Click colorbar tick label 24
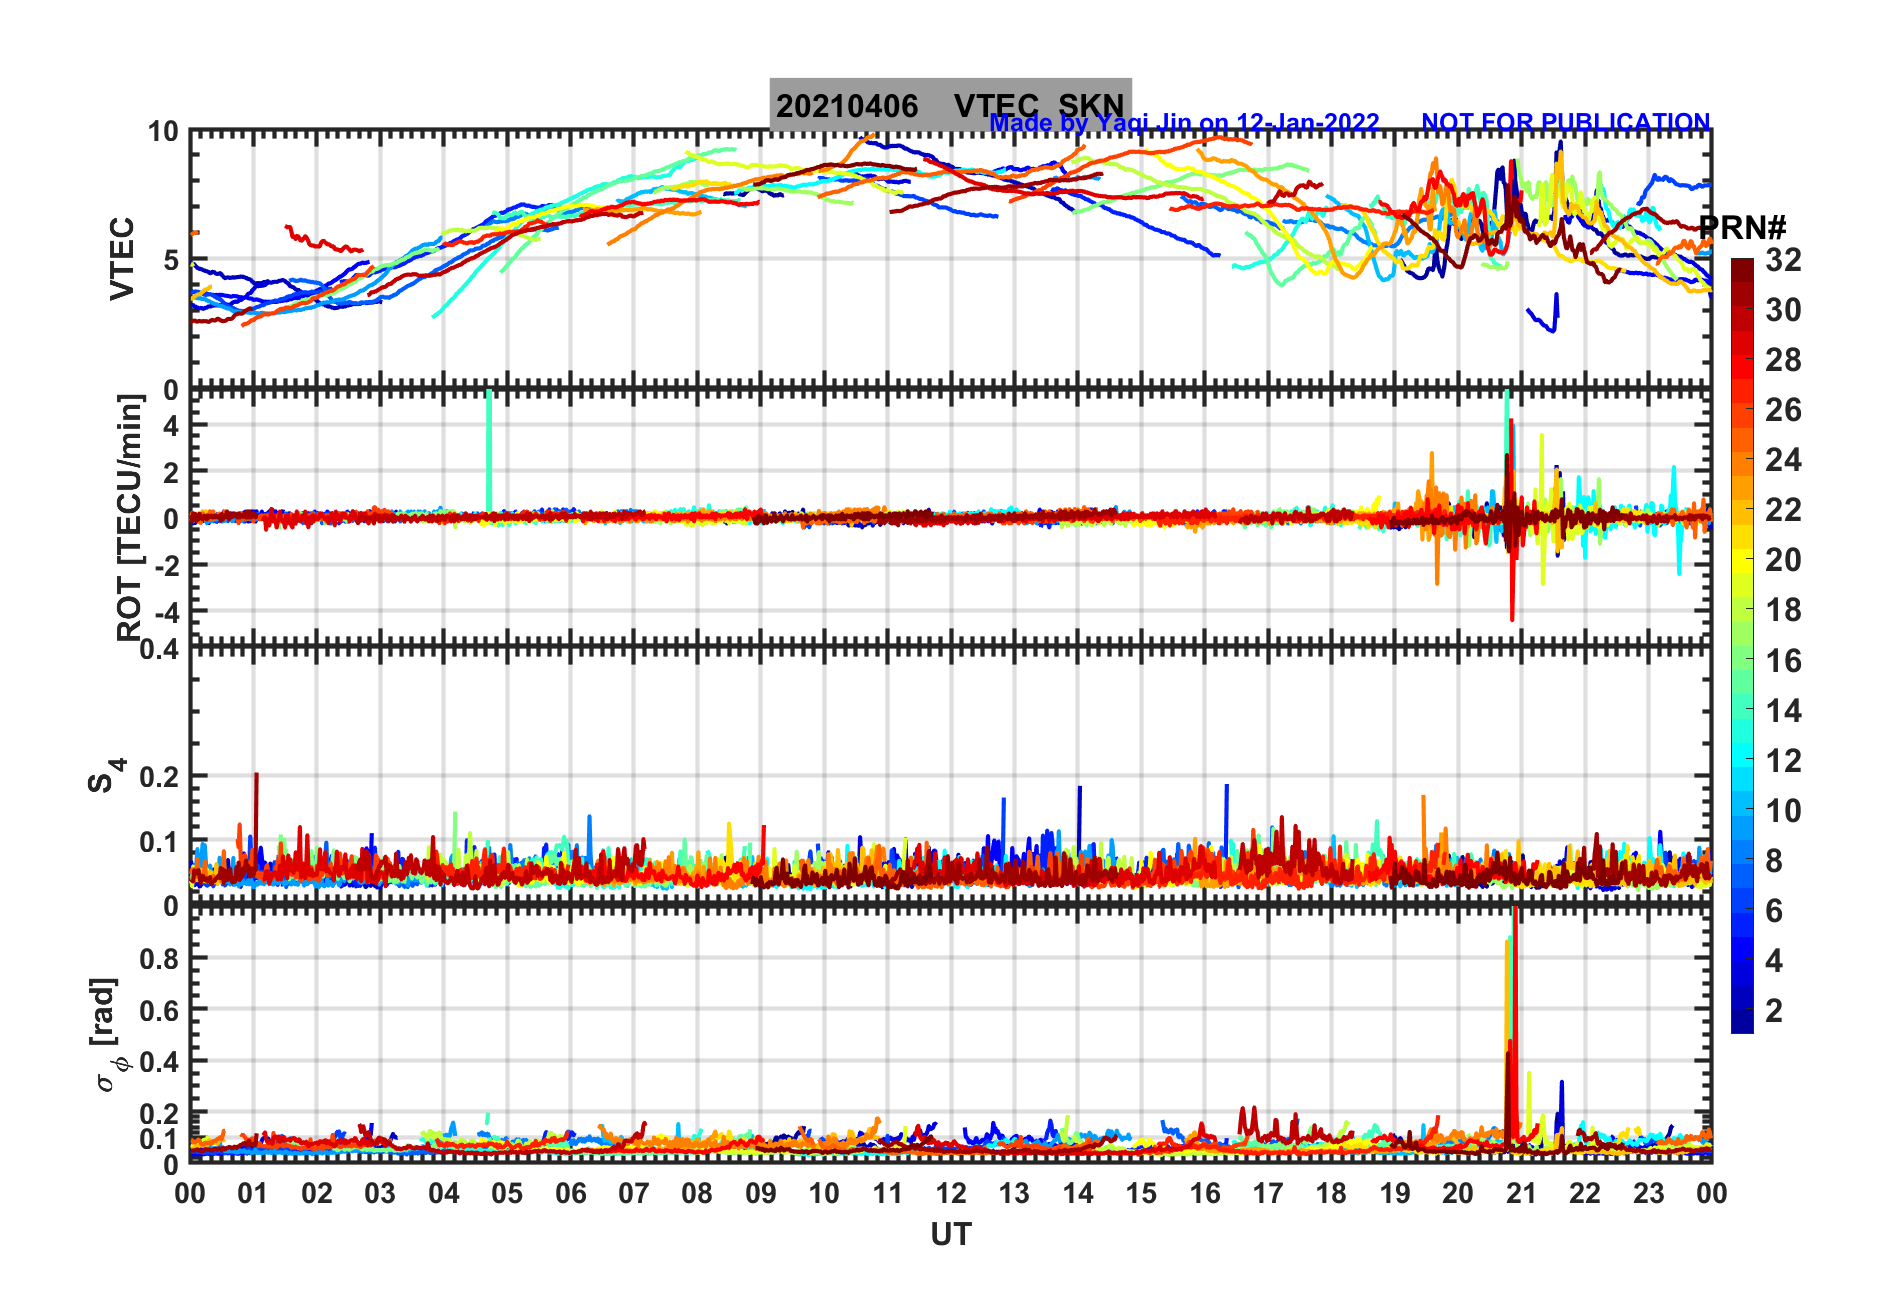This screenshot has width=1902, height=1292. pos(1783,460)
